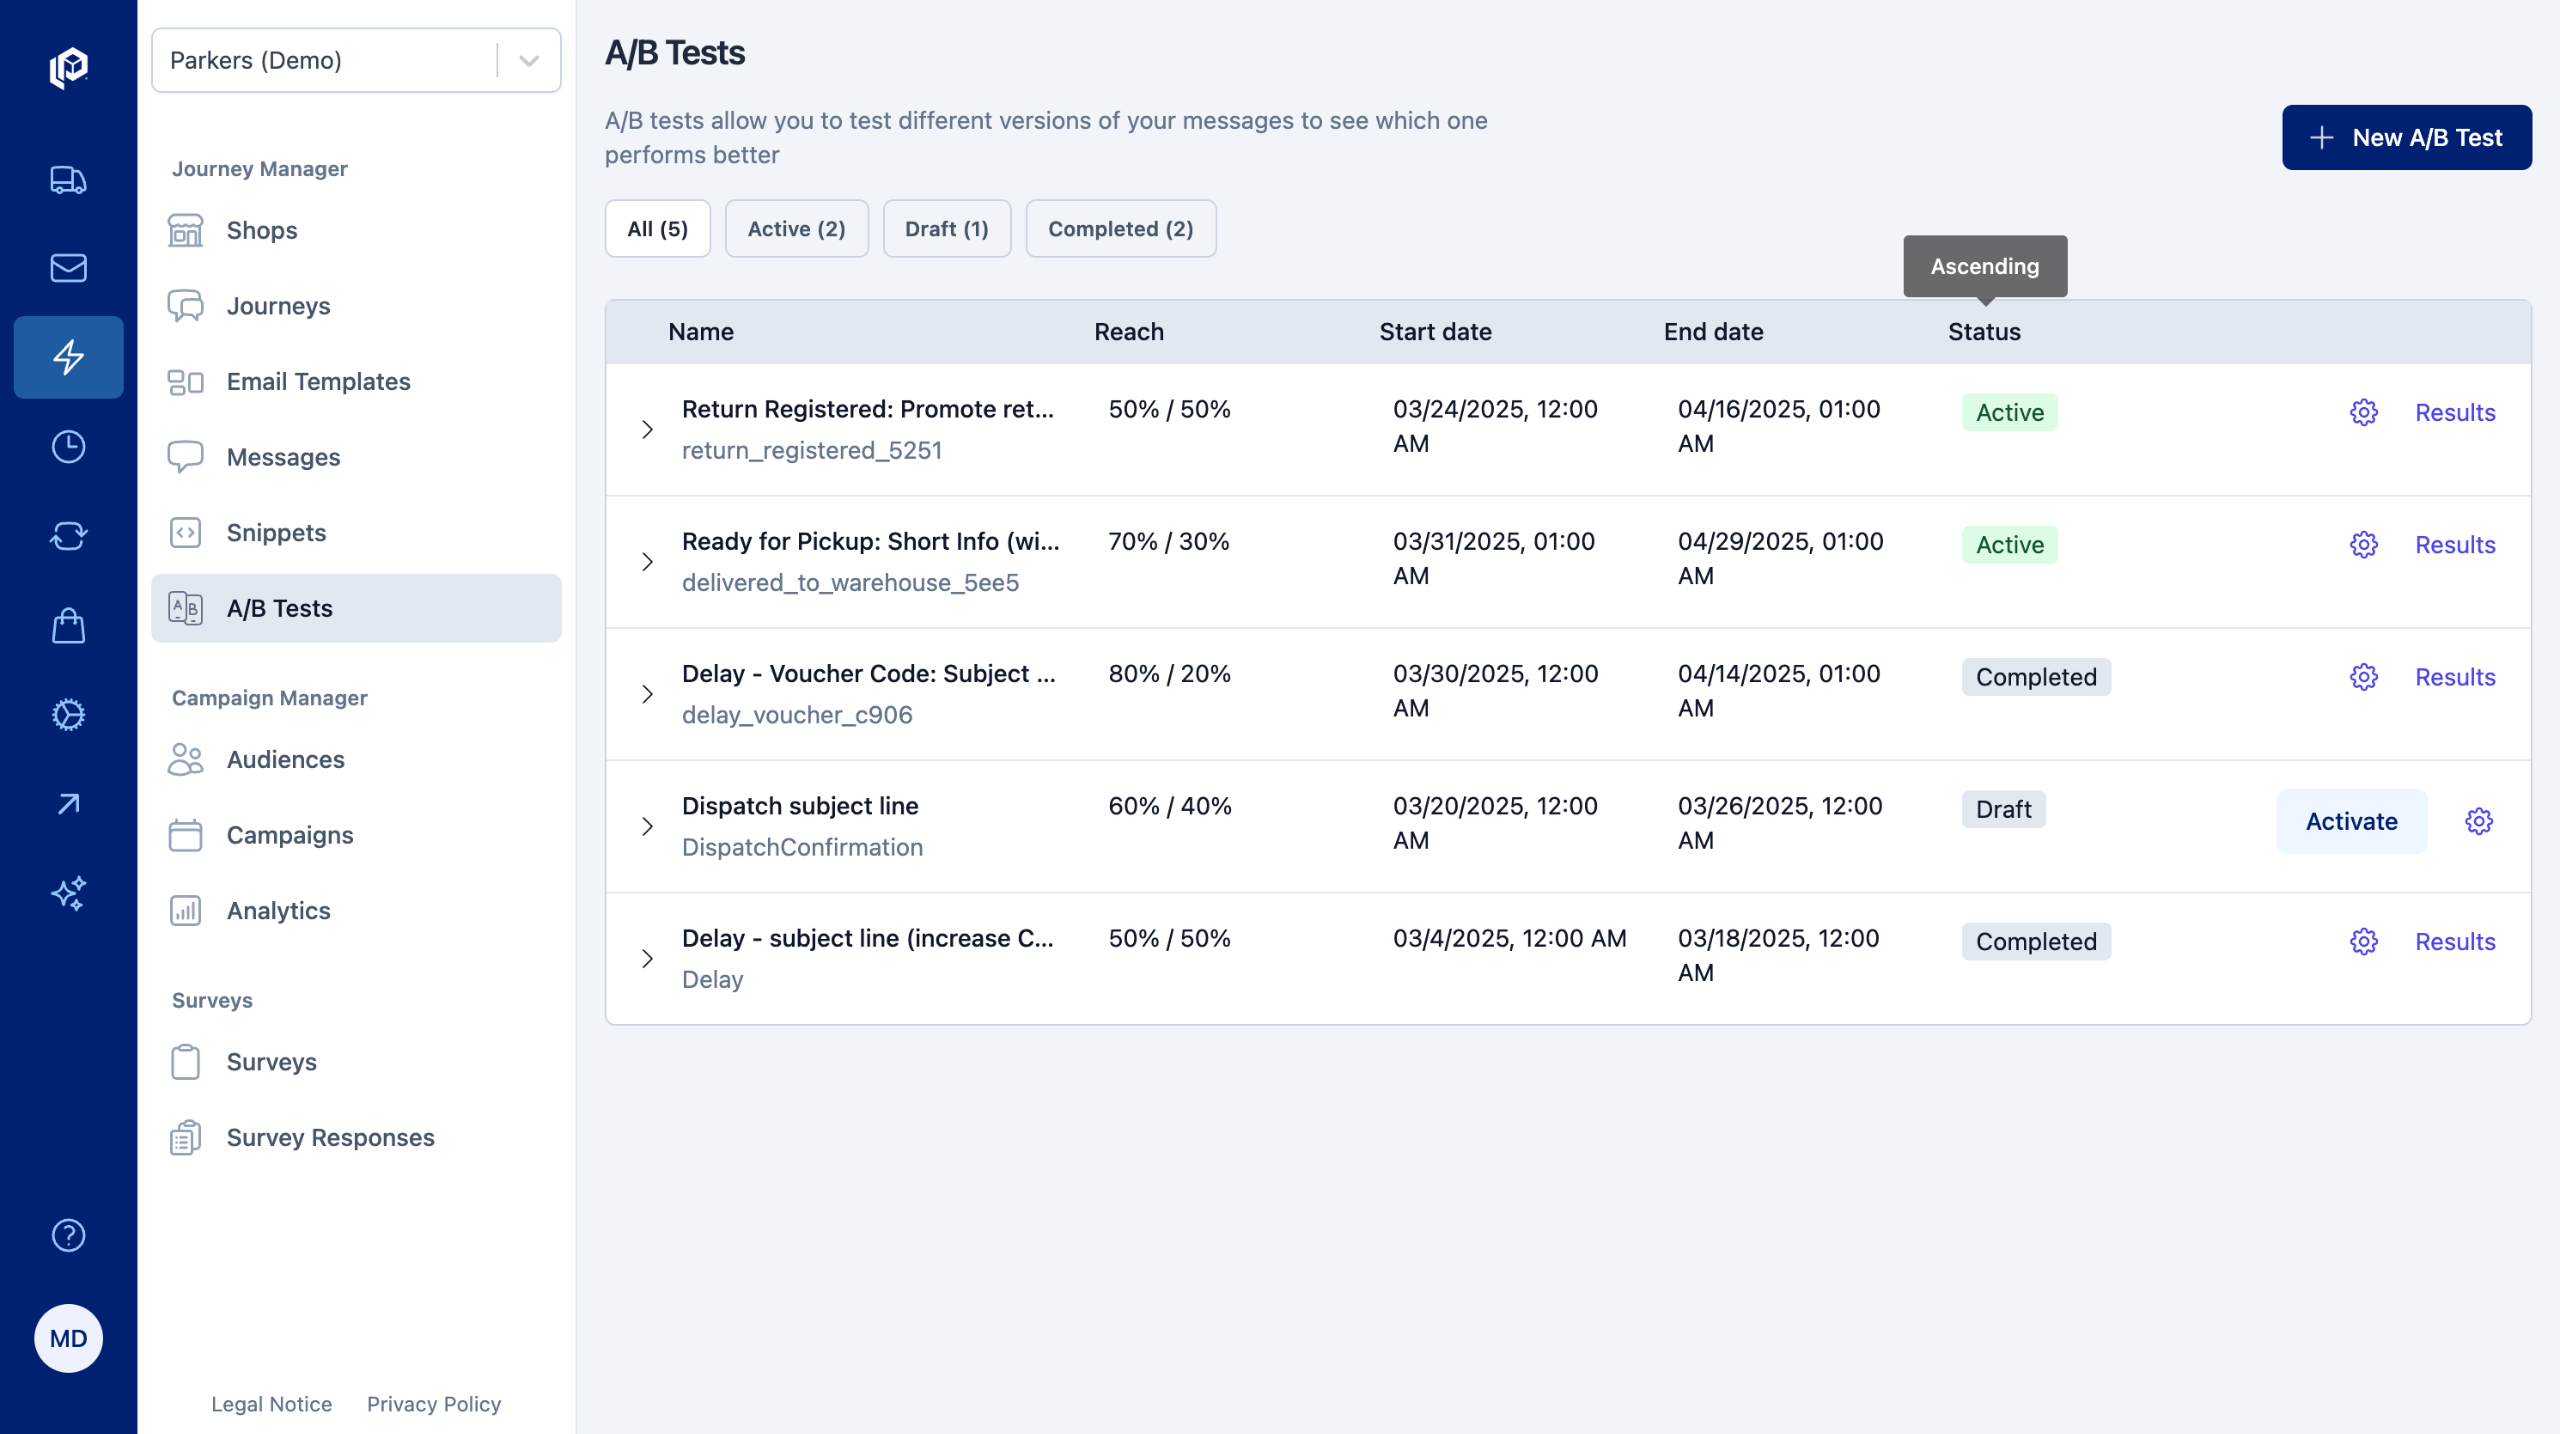Screen dimensions: 2560x1434
Task: Open settings gear for Dispatch subject line
Action: click(x=2478, y=822)
